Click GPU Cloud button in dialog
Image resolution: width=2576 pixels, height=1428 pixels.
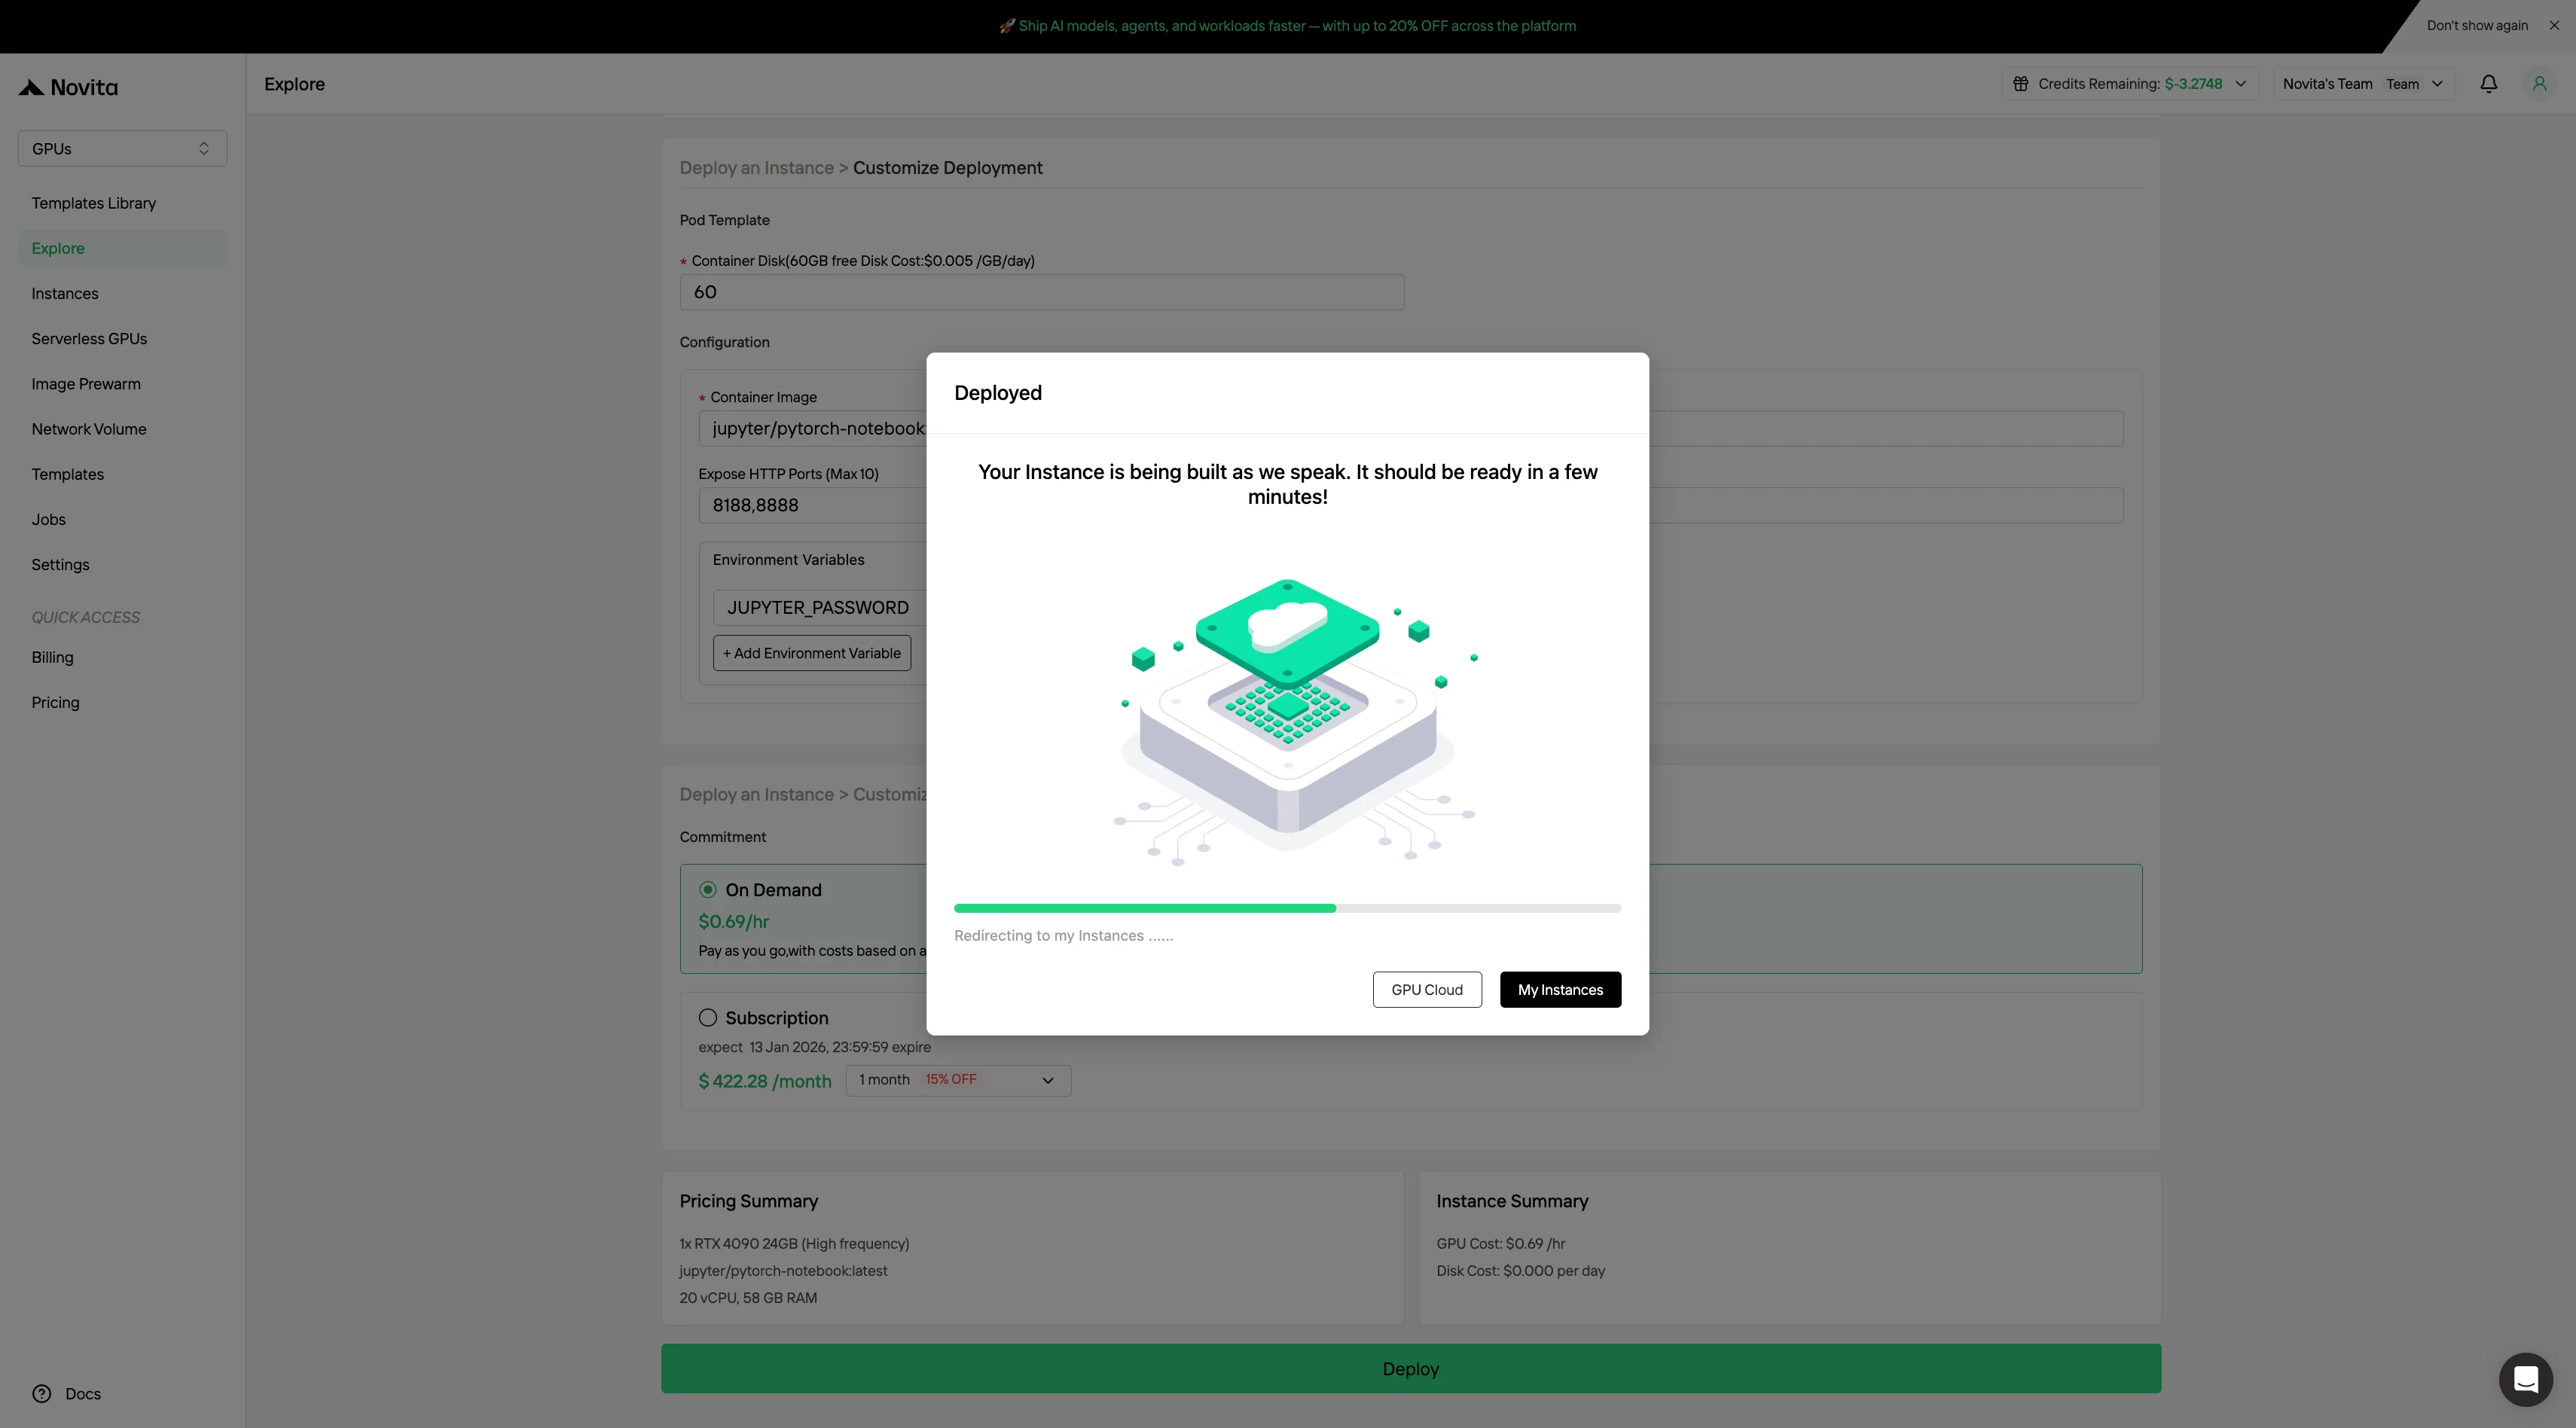1427,989
